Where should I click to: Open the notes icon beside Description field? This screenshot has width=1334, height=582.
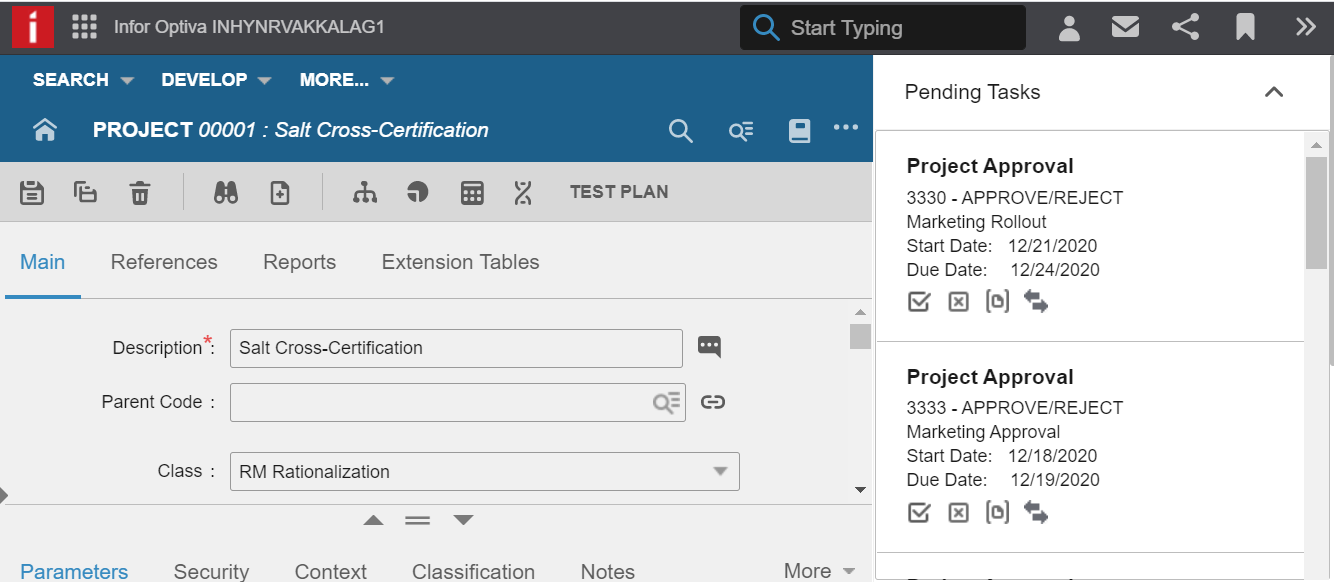[710, 346]
